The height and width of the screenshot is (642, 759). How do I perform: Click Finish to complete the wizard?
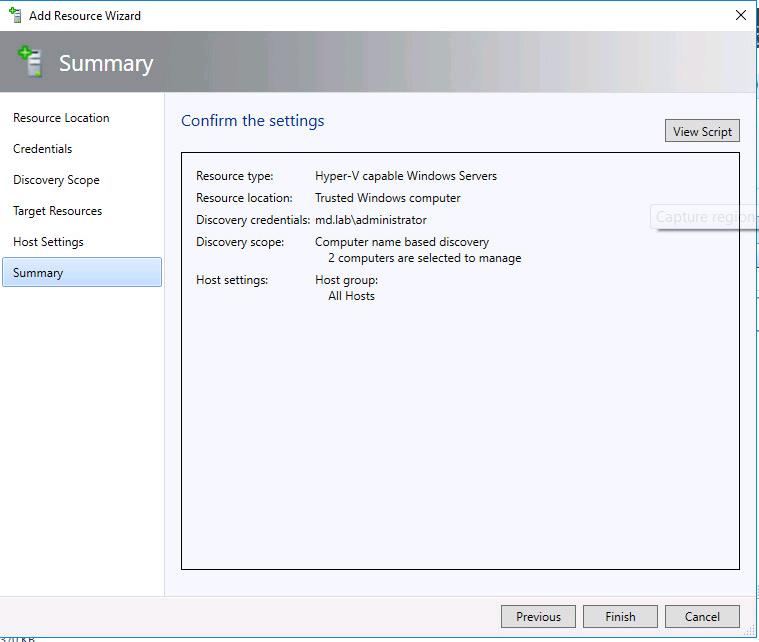[x=620, y=617]
